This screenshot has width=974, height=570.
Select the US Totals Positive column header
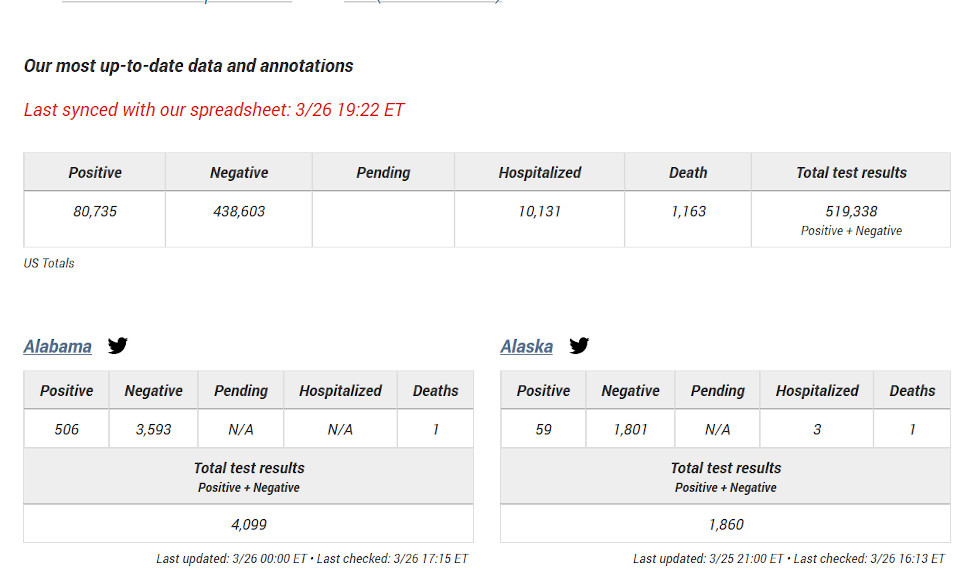point(95,173)
